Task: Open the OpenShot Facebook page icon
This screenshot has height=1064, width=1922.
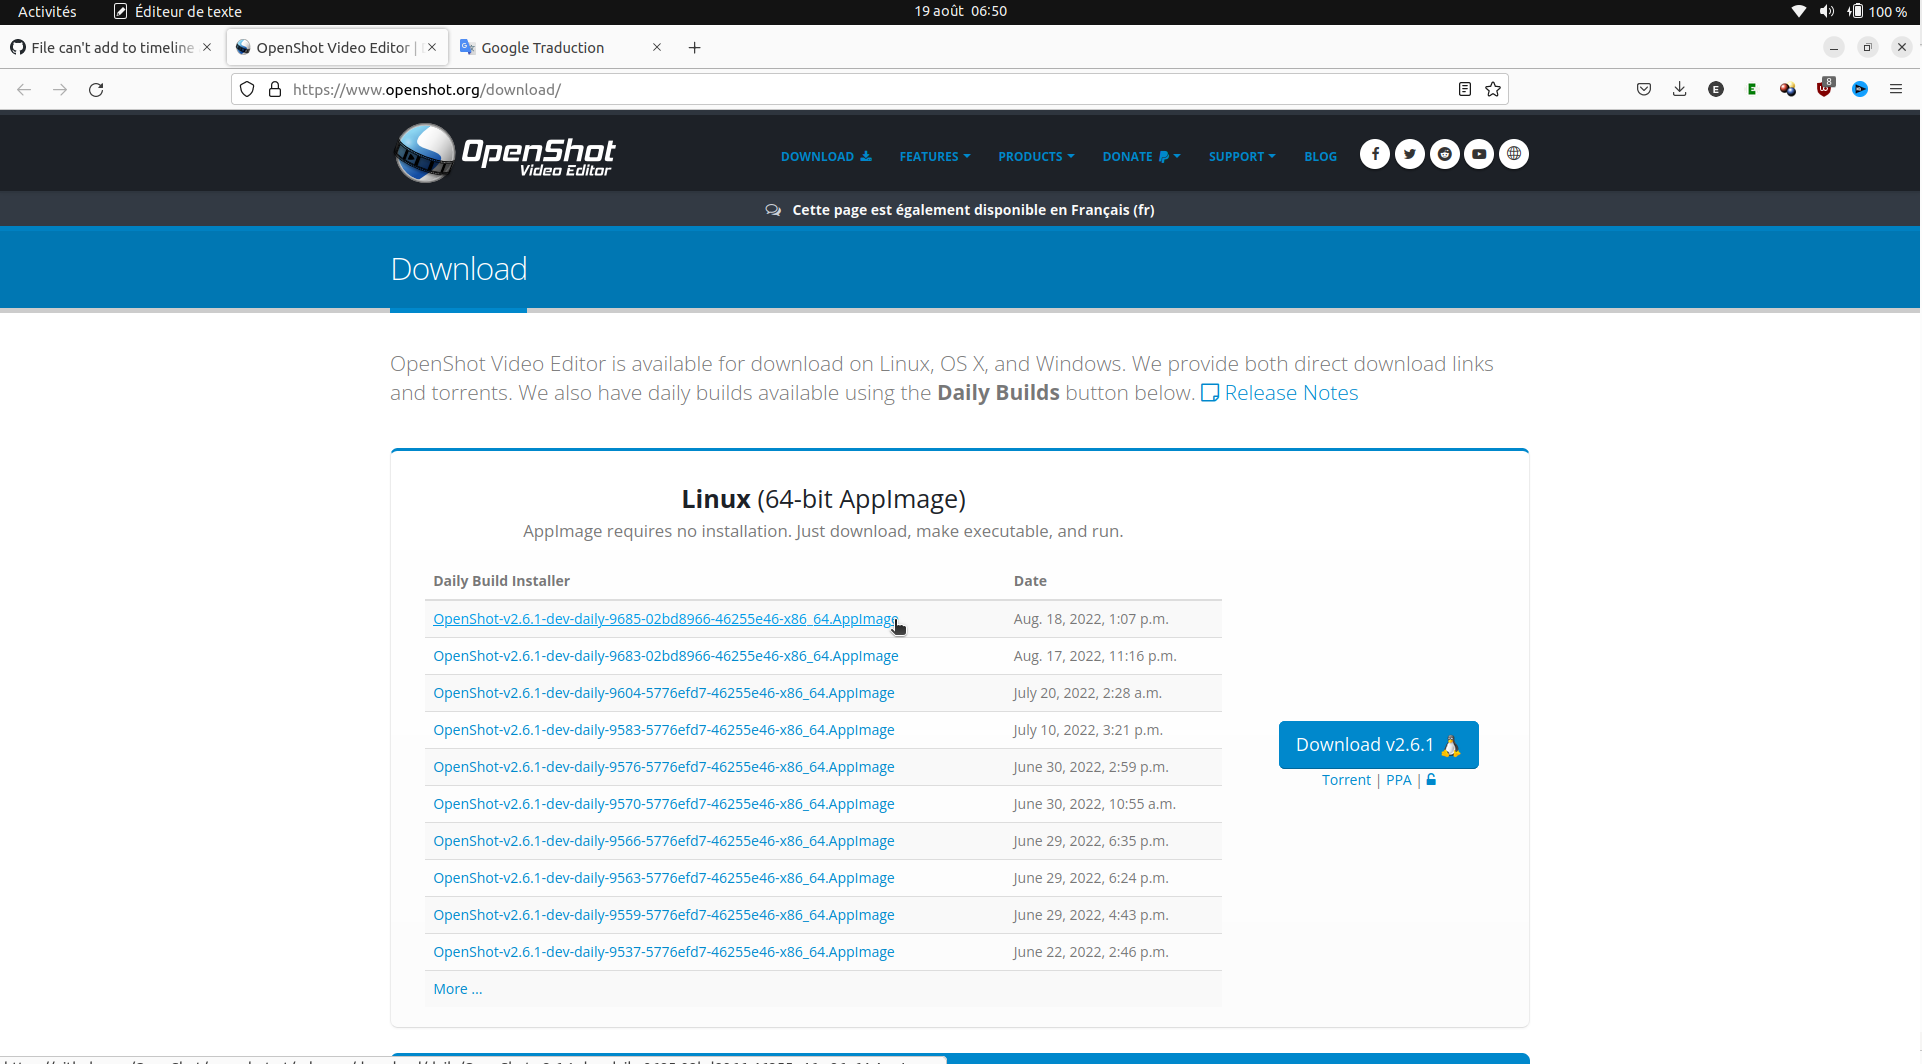Action: pyautogui.click(x=1374, y=154)
